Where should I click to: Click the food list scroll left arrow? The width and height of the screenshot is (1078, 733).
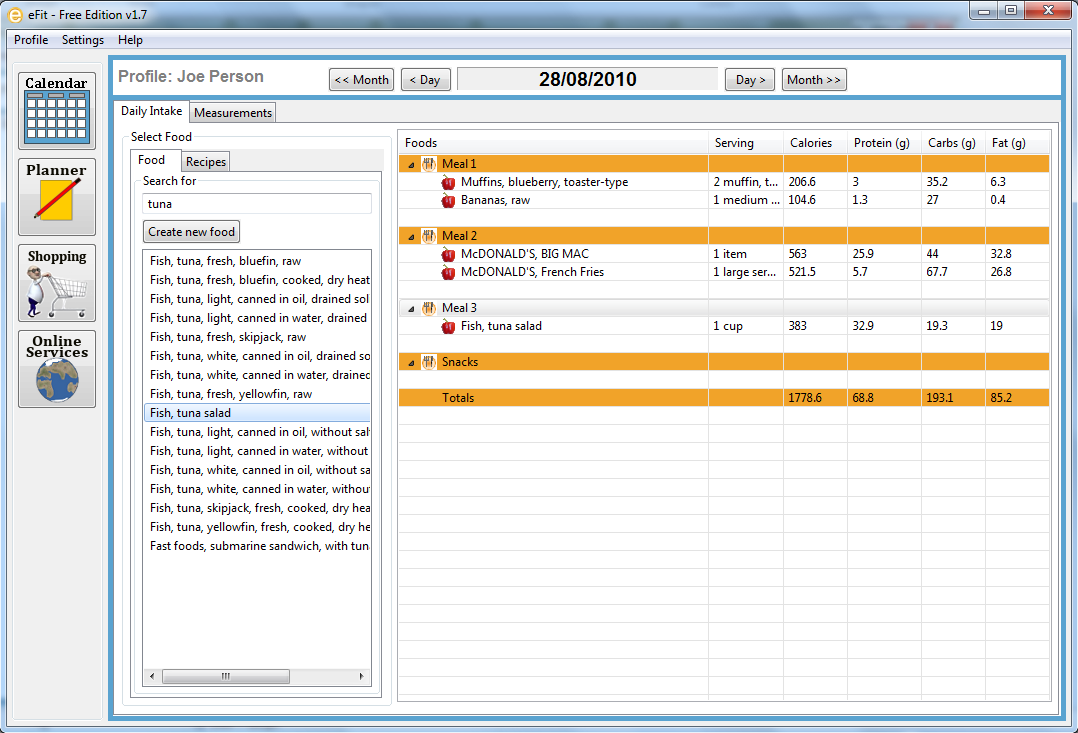click(152, 677)
